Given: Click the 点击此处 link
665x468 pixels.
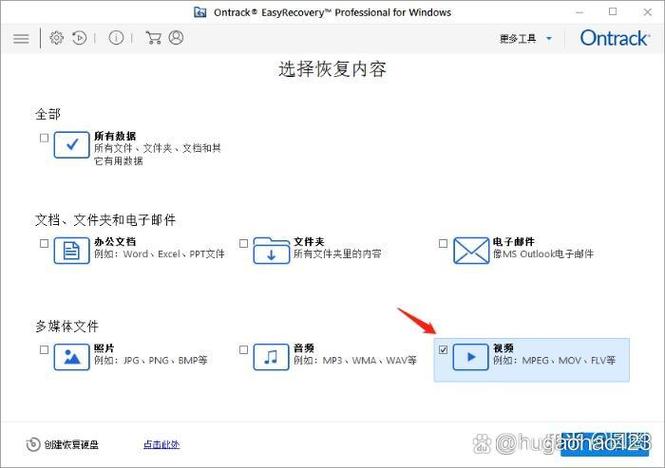Looking at the screenshot, I should point(161,444).
